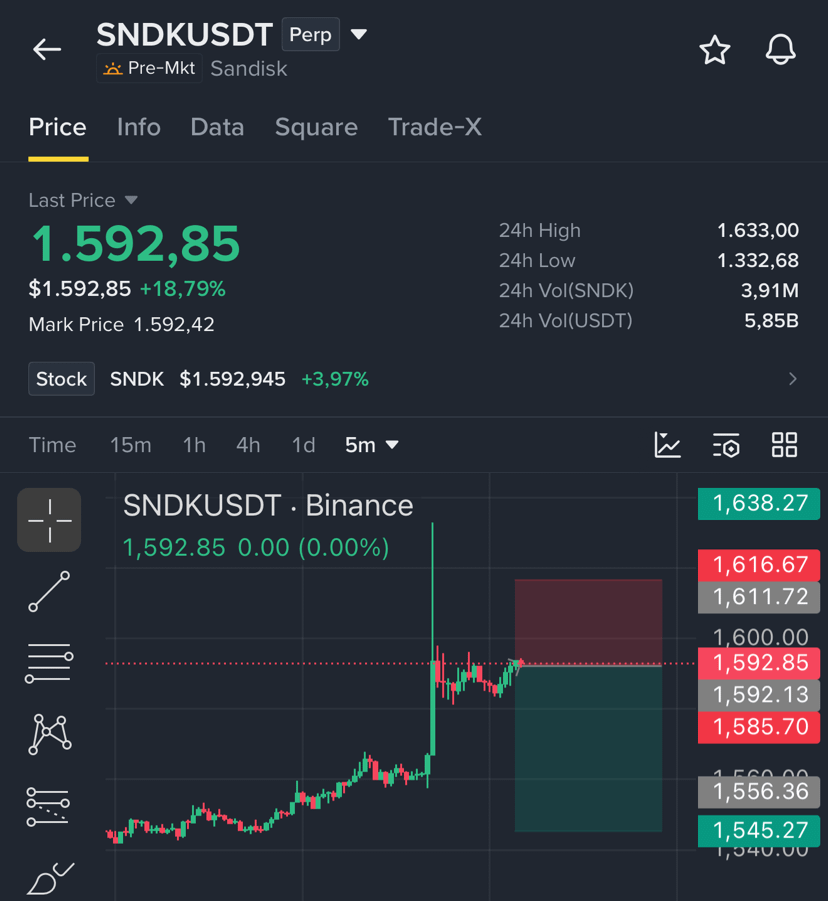Select the Fibonacci retracement lines tool

point(48,807)
